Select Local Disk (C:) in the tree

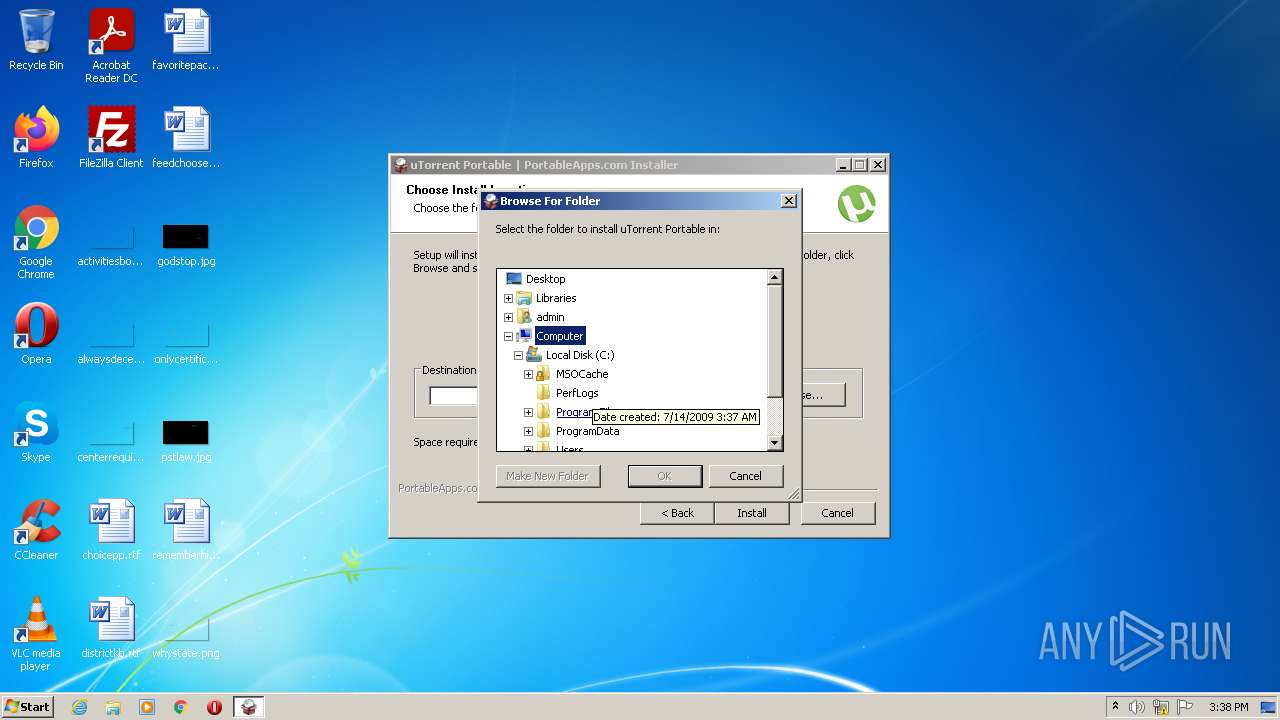point(579,355)
